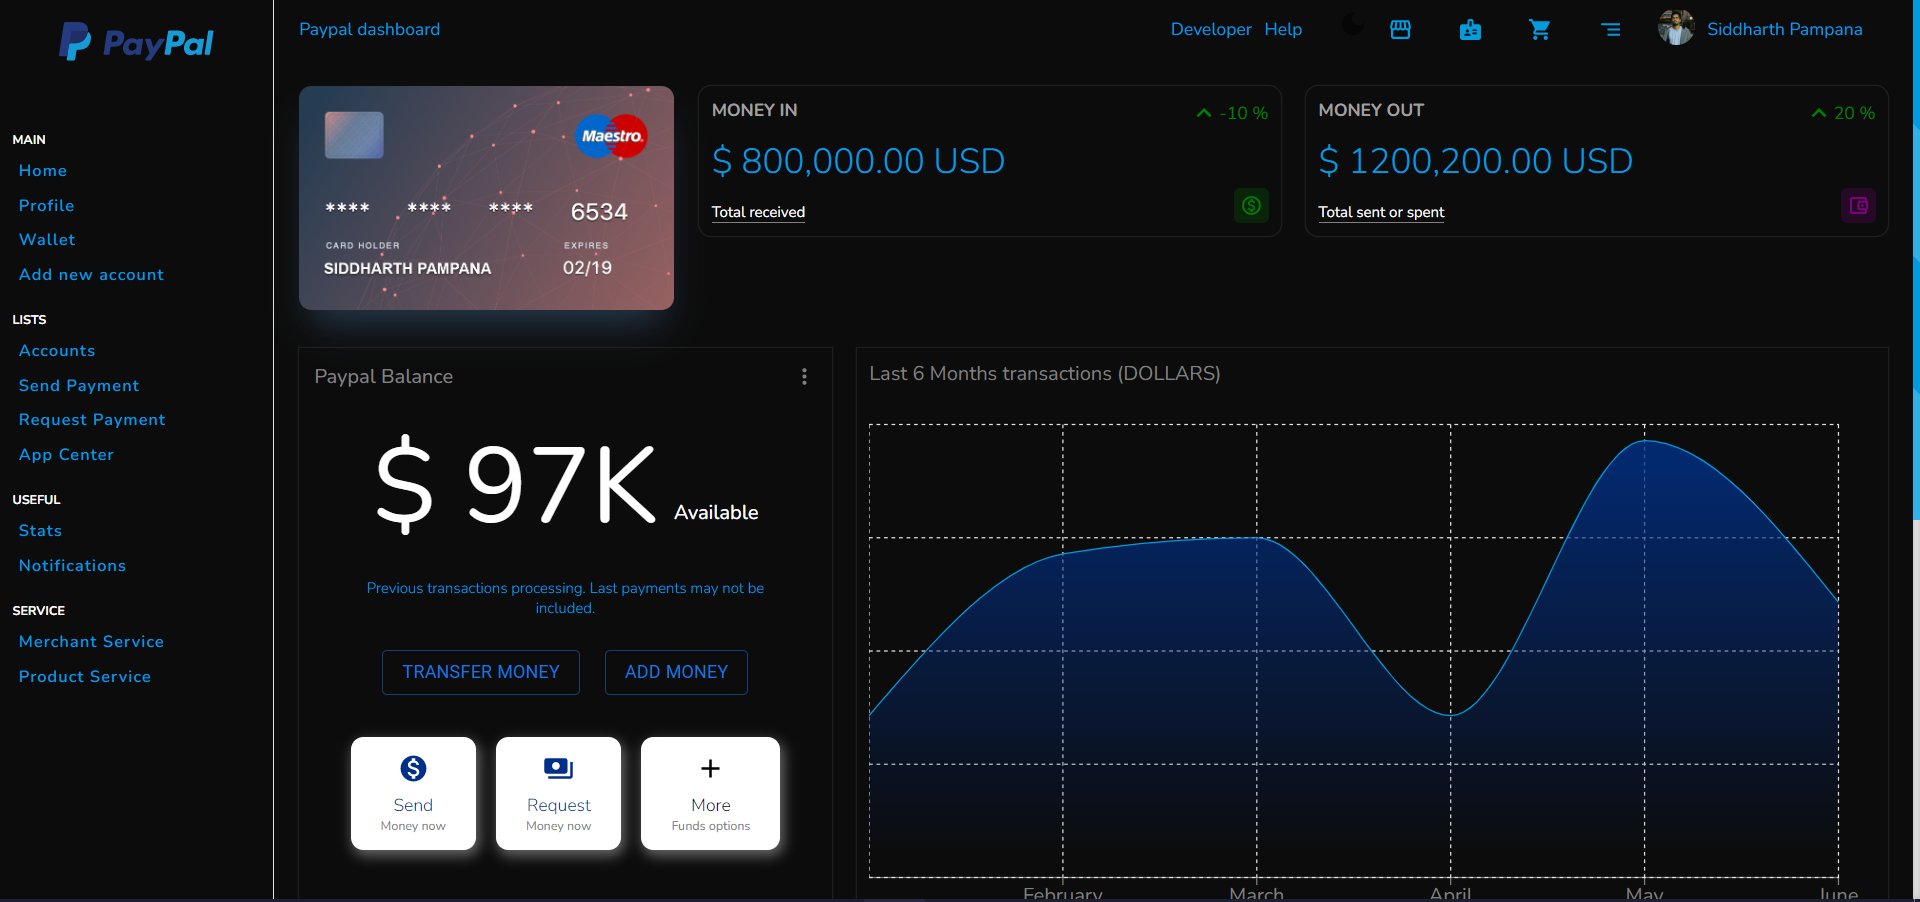This screenshot has height=902, width=1920.
Task: Expand the LISTS sidebar section
Action: 29,320
